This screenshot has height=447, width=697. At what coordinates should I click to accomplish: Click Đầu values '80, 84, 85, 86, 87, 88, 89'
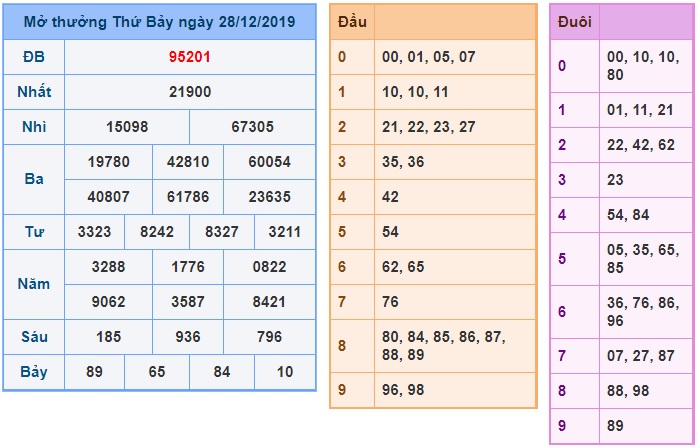click(444, 346)
